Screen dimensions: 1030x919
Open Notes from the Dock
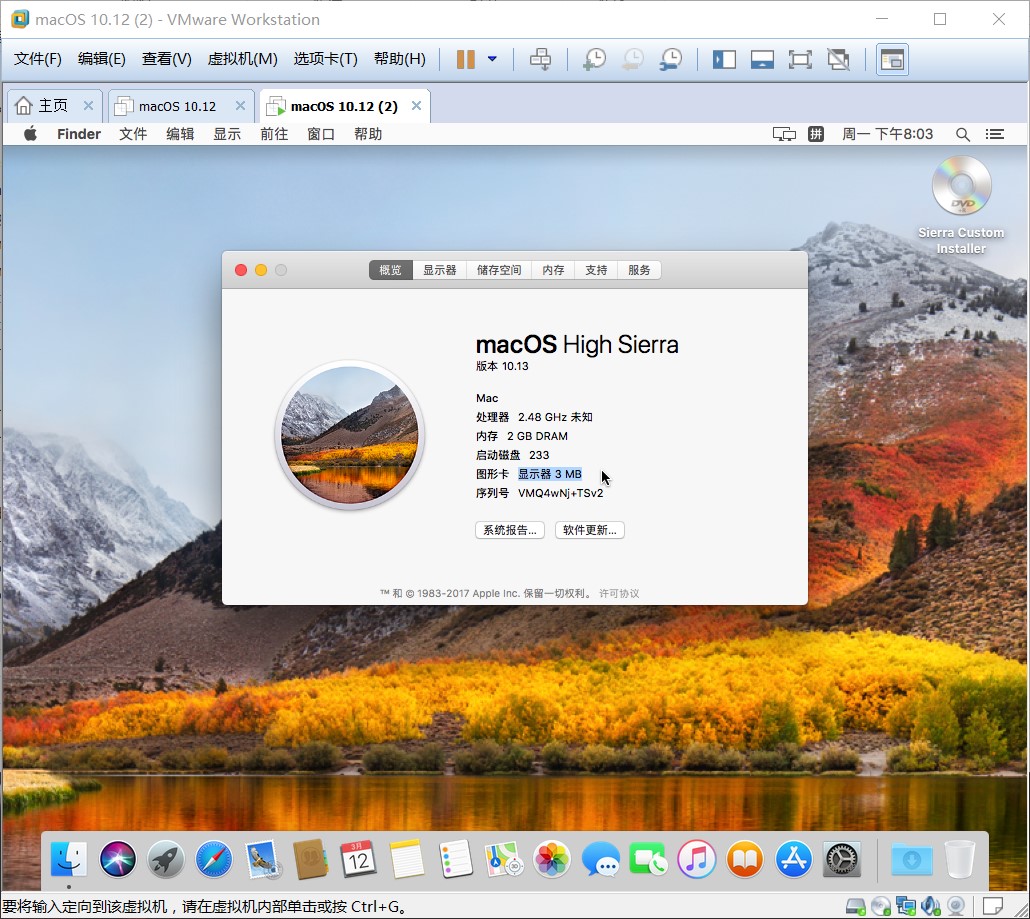407,859
